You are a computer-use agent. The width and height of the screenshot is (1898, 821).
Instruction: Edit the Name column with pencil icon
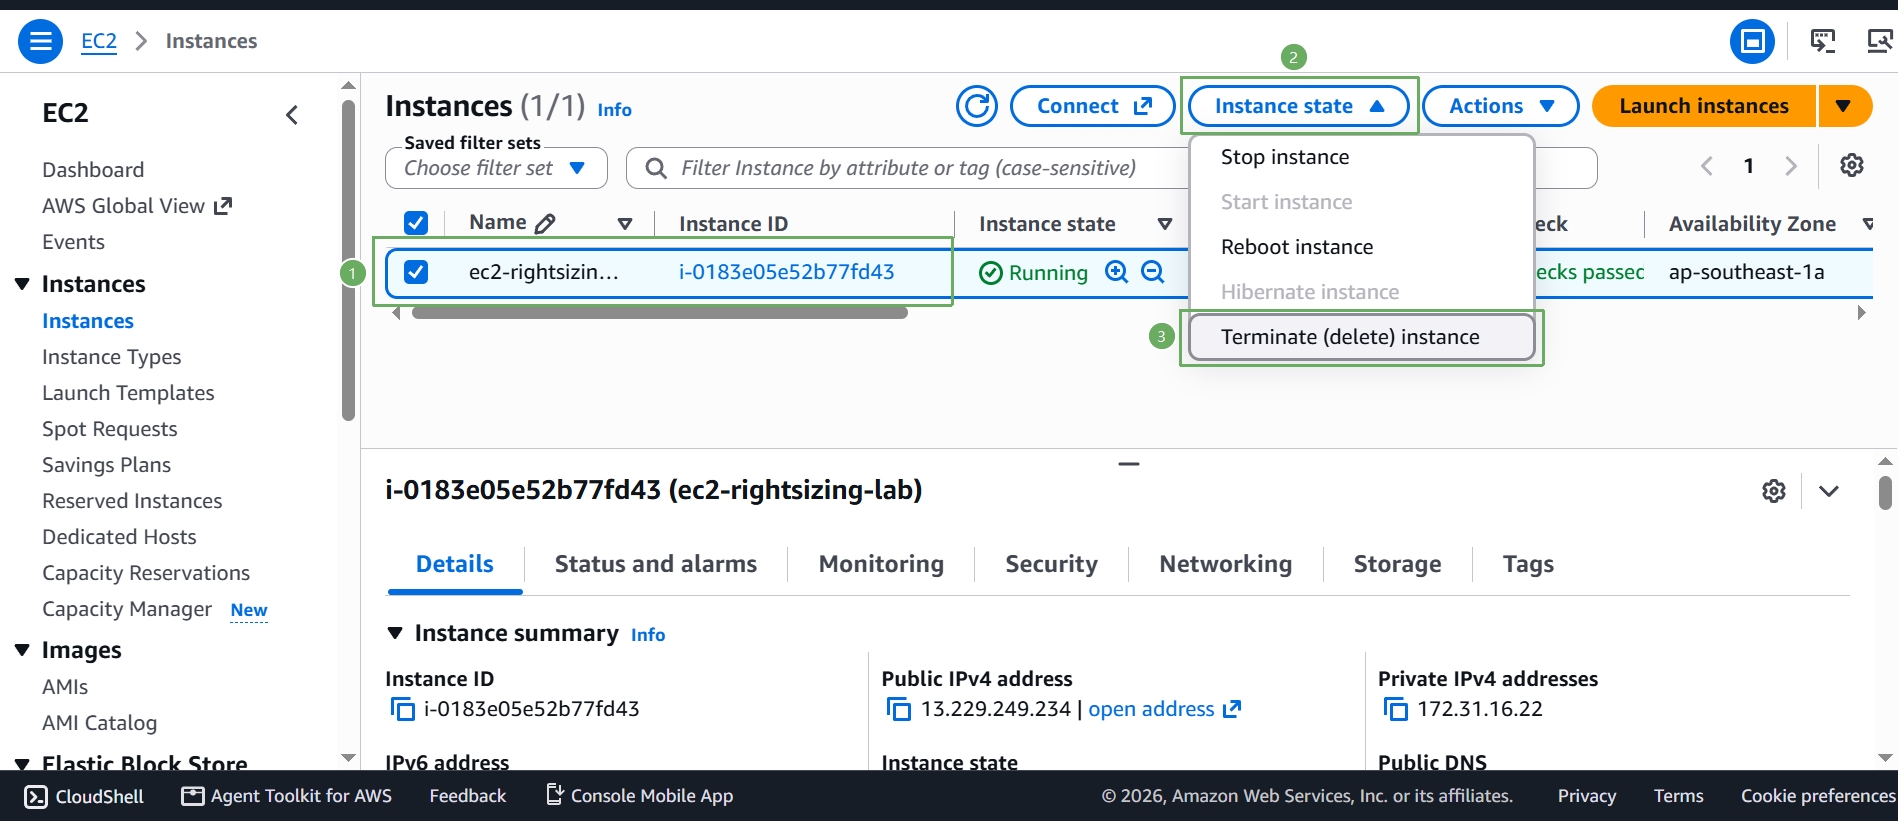545,223
